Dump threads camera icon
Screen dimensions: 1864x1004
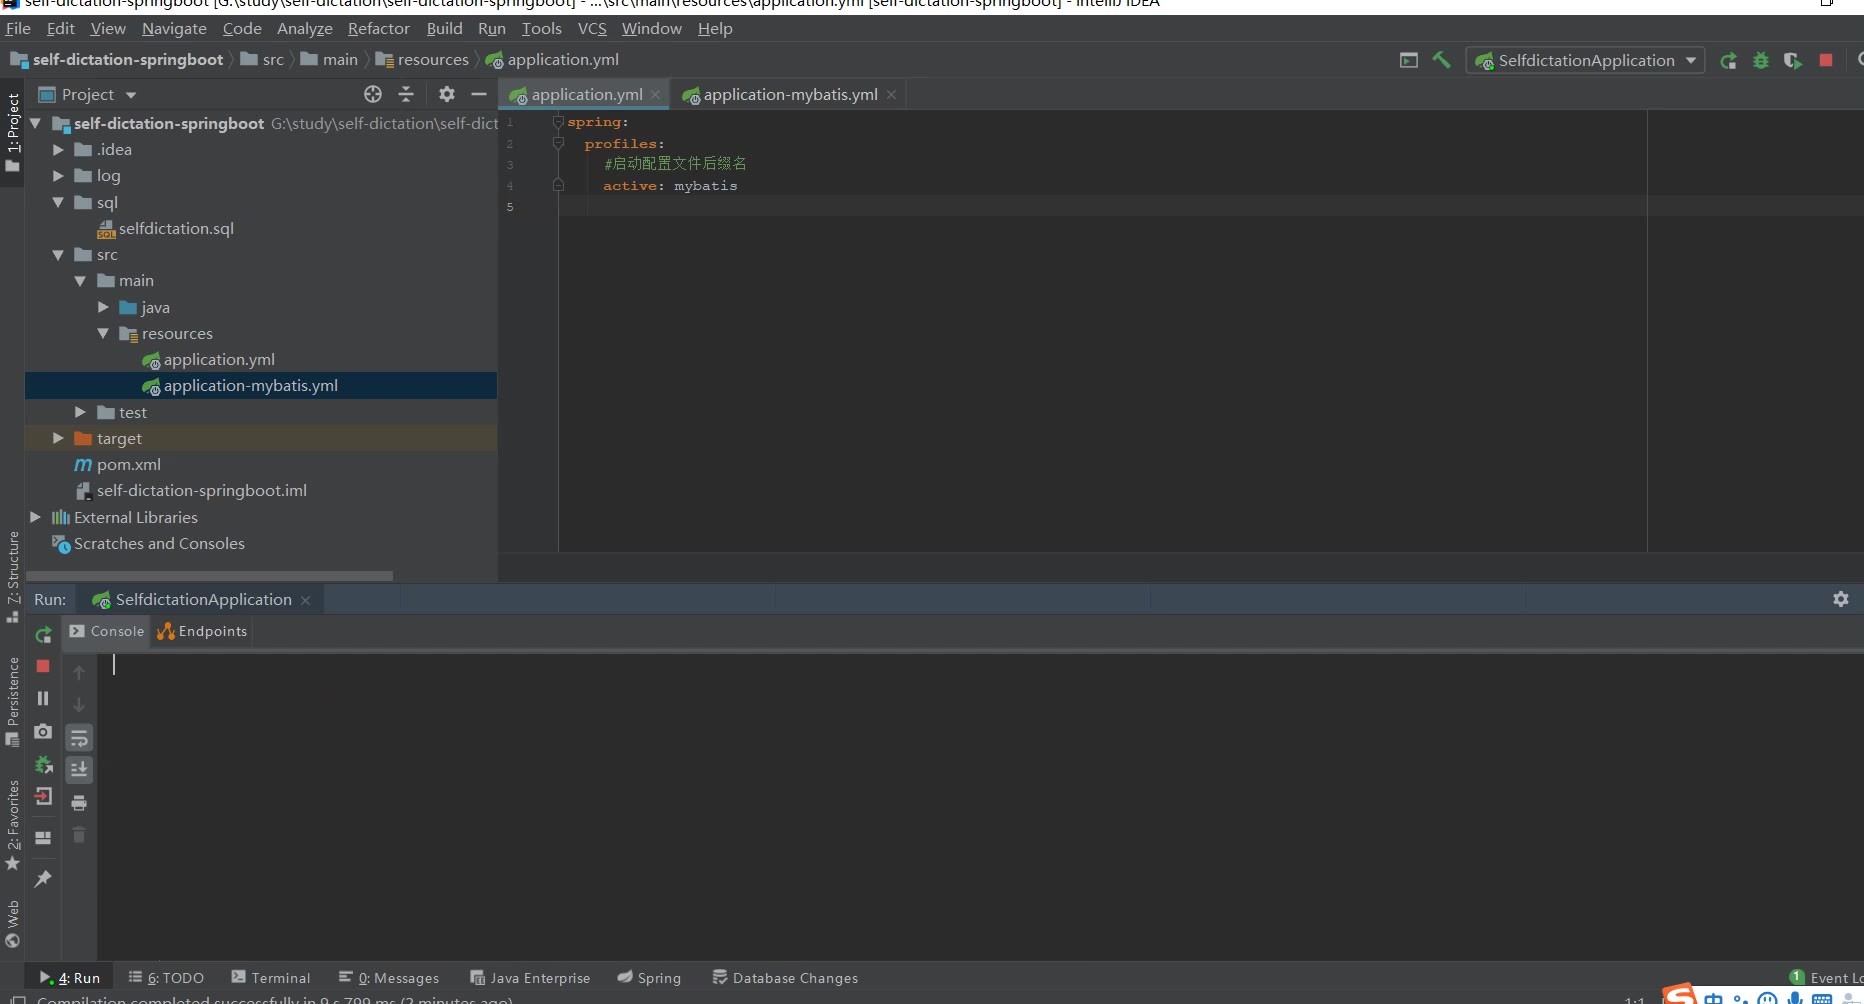pyautogui.click(x=43, y=732)
